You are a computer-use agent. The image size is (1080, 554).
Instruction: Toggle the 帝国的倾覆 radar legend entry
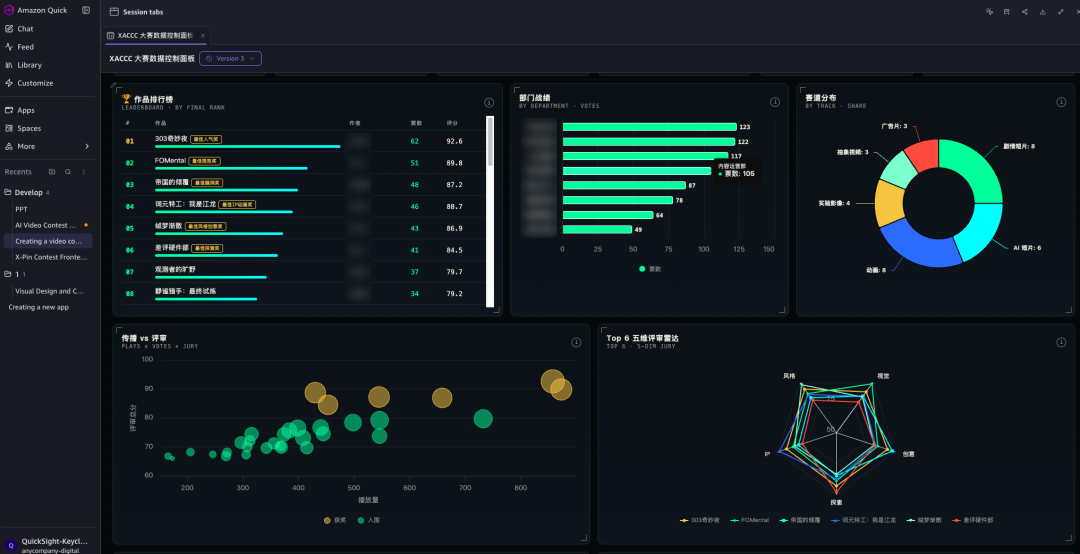[800, 520]
